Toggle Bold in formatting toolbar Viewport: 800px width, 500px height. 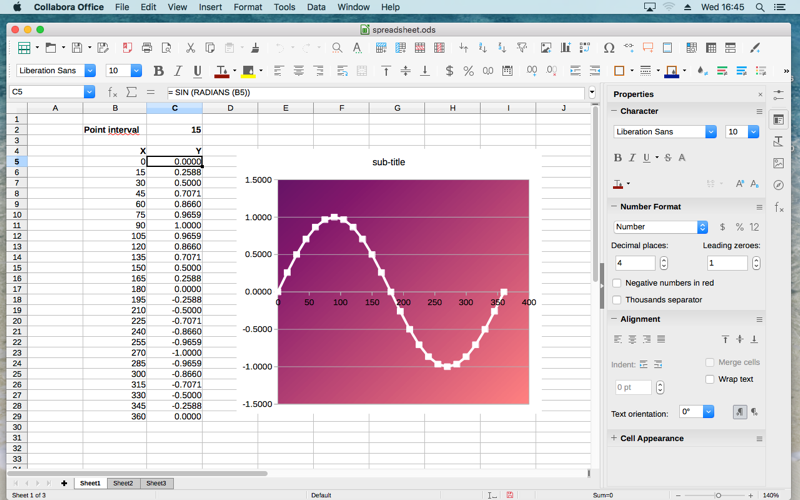159,71
